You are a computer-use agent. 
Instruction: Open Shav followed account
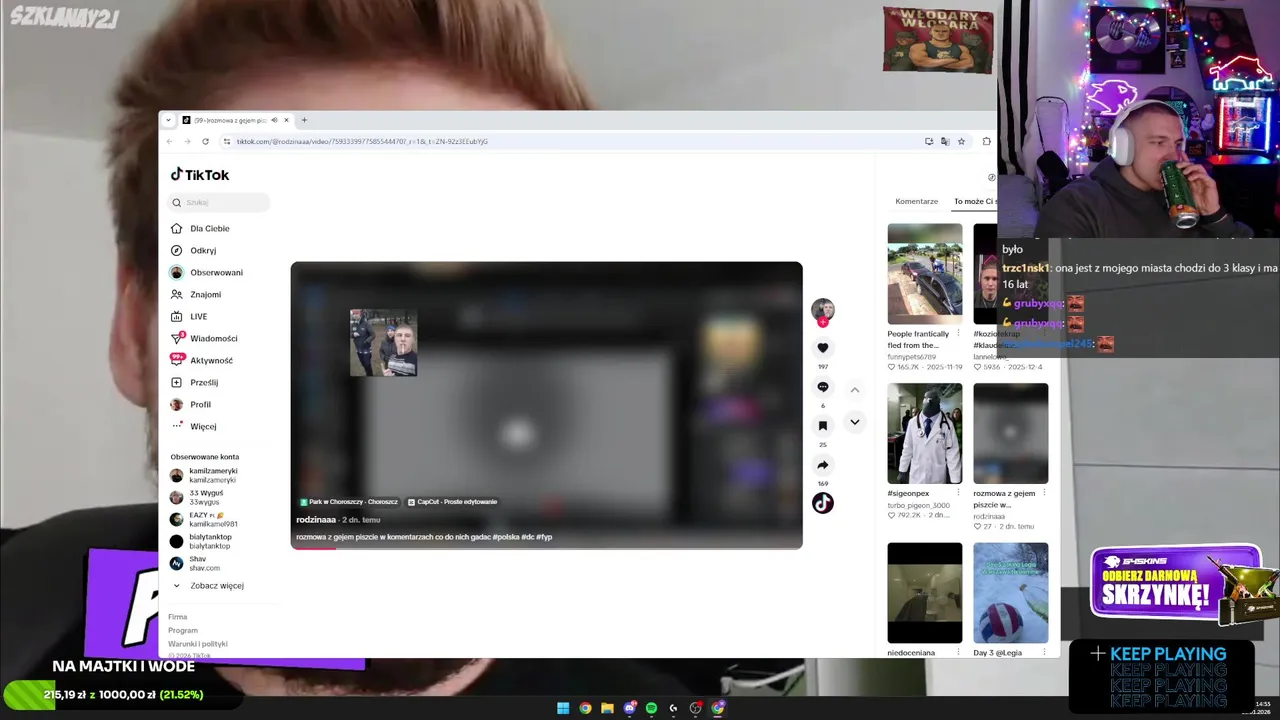pyautogui.click(x=195, y=563)
